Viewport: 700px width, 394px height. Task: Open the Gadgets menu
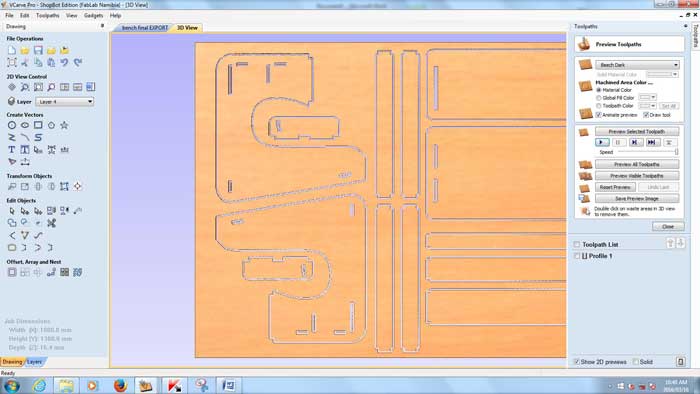93,16
